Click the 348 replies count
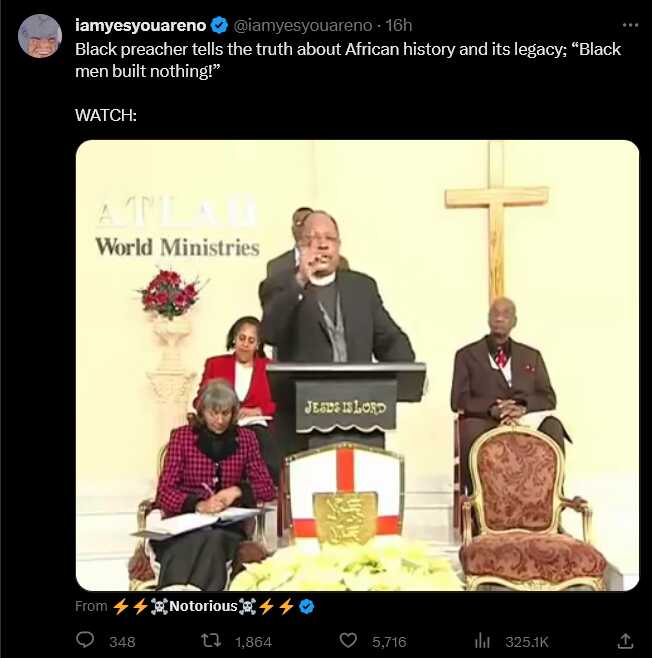The image size is (652, 658). point(123,642)
